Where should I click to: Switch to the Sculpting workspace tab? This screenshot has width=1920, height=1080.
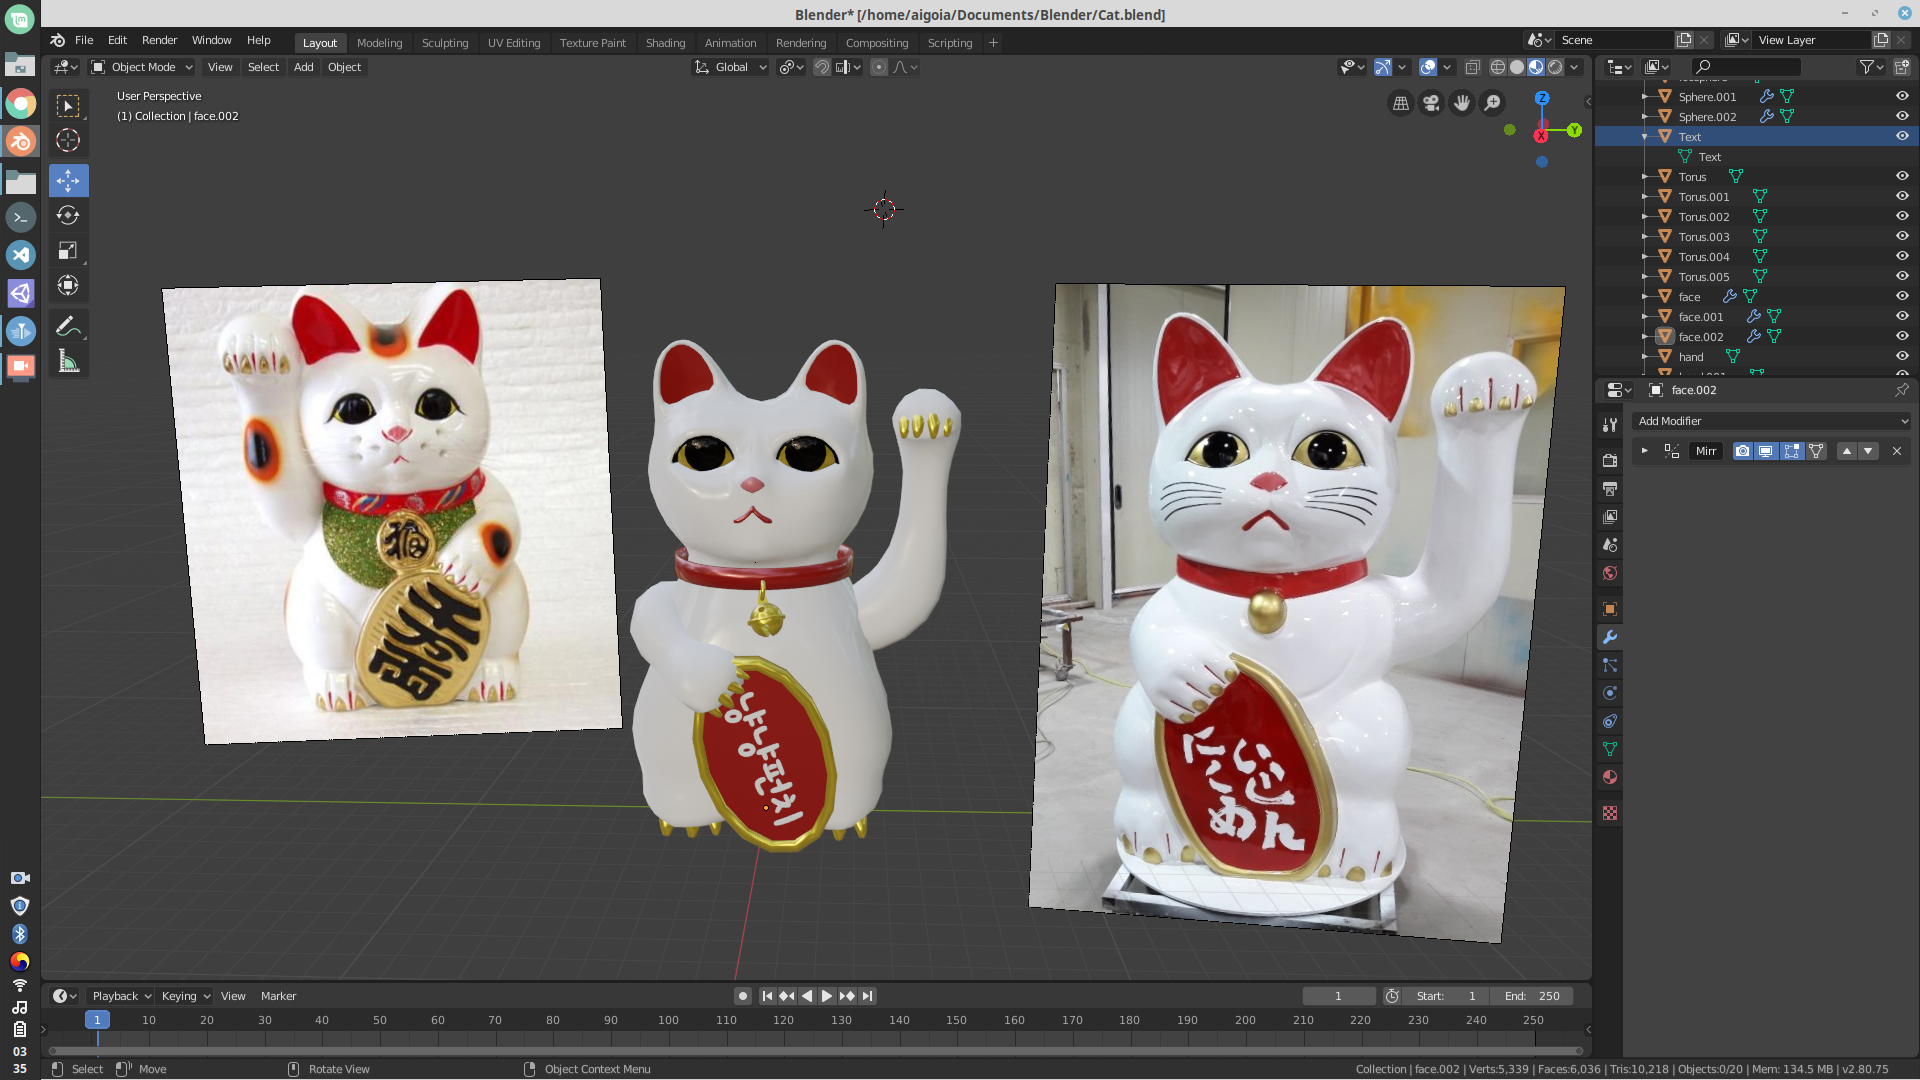445,43
